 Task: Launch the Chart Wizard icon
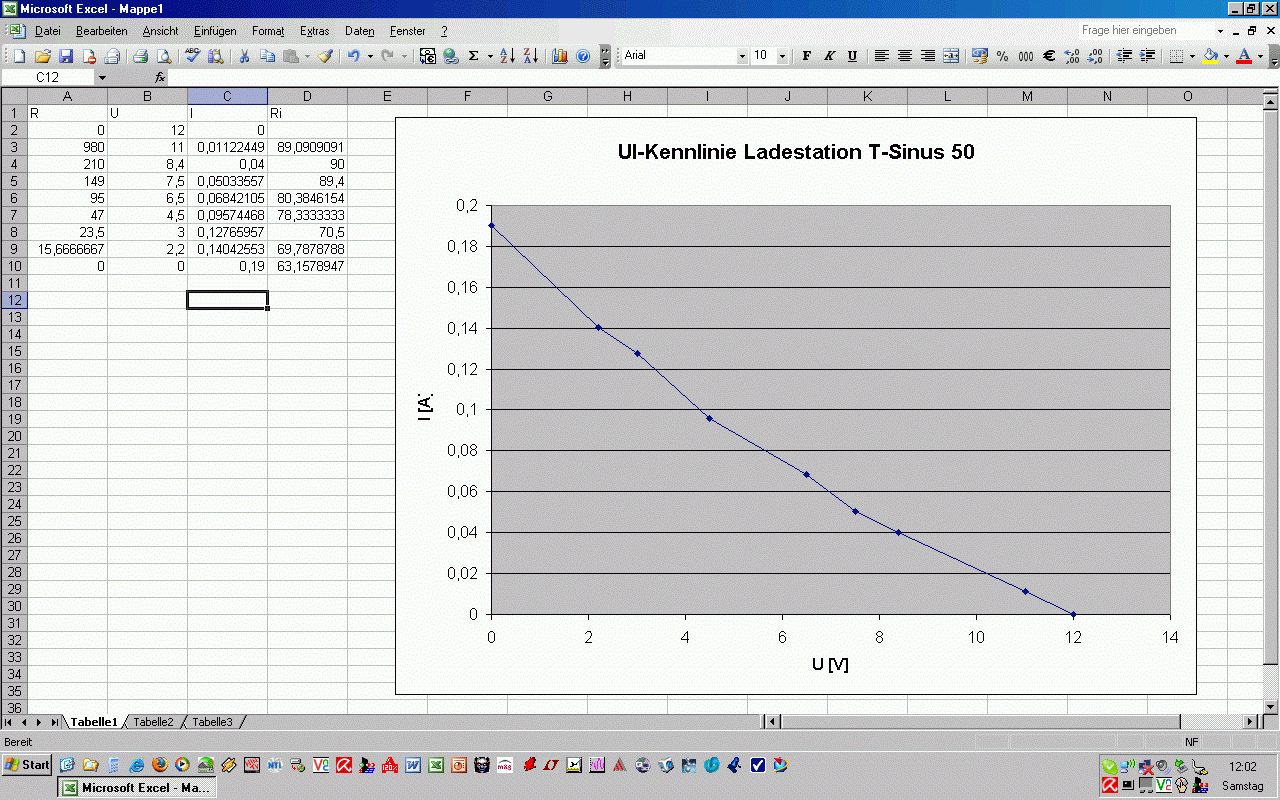pyautogui.click(x=559, y=56)
